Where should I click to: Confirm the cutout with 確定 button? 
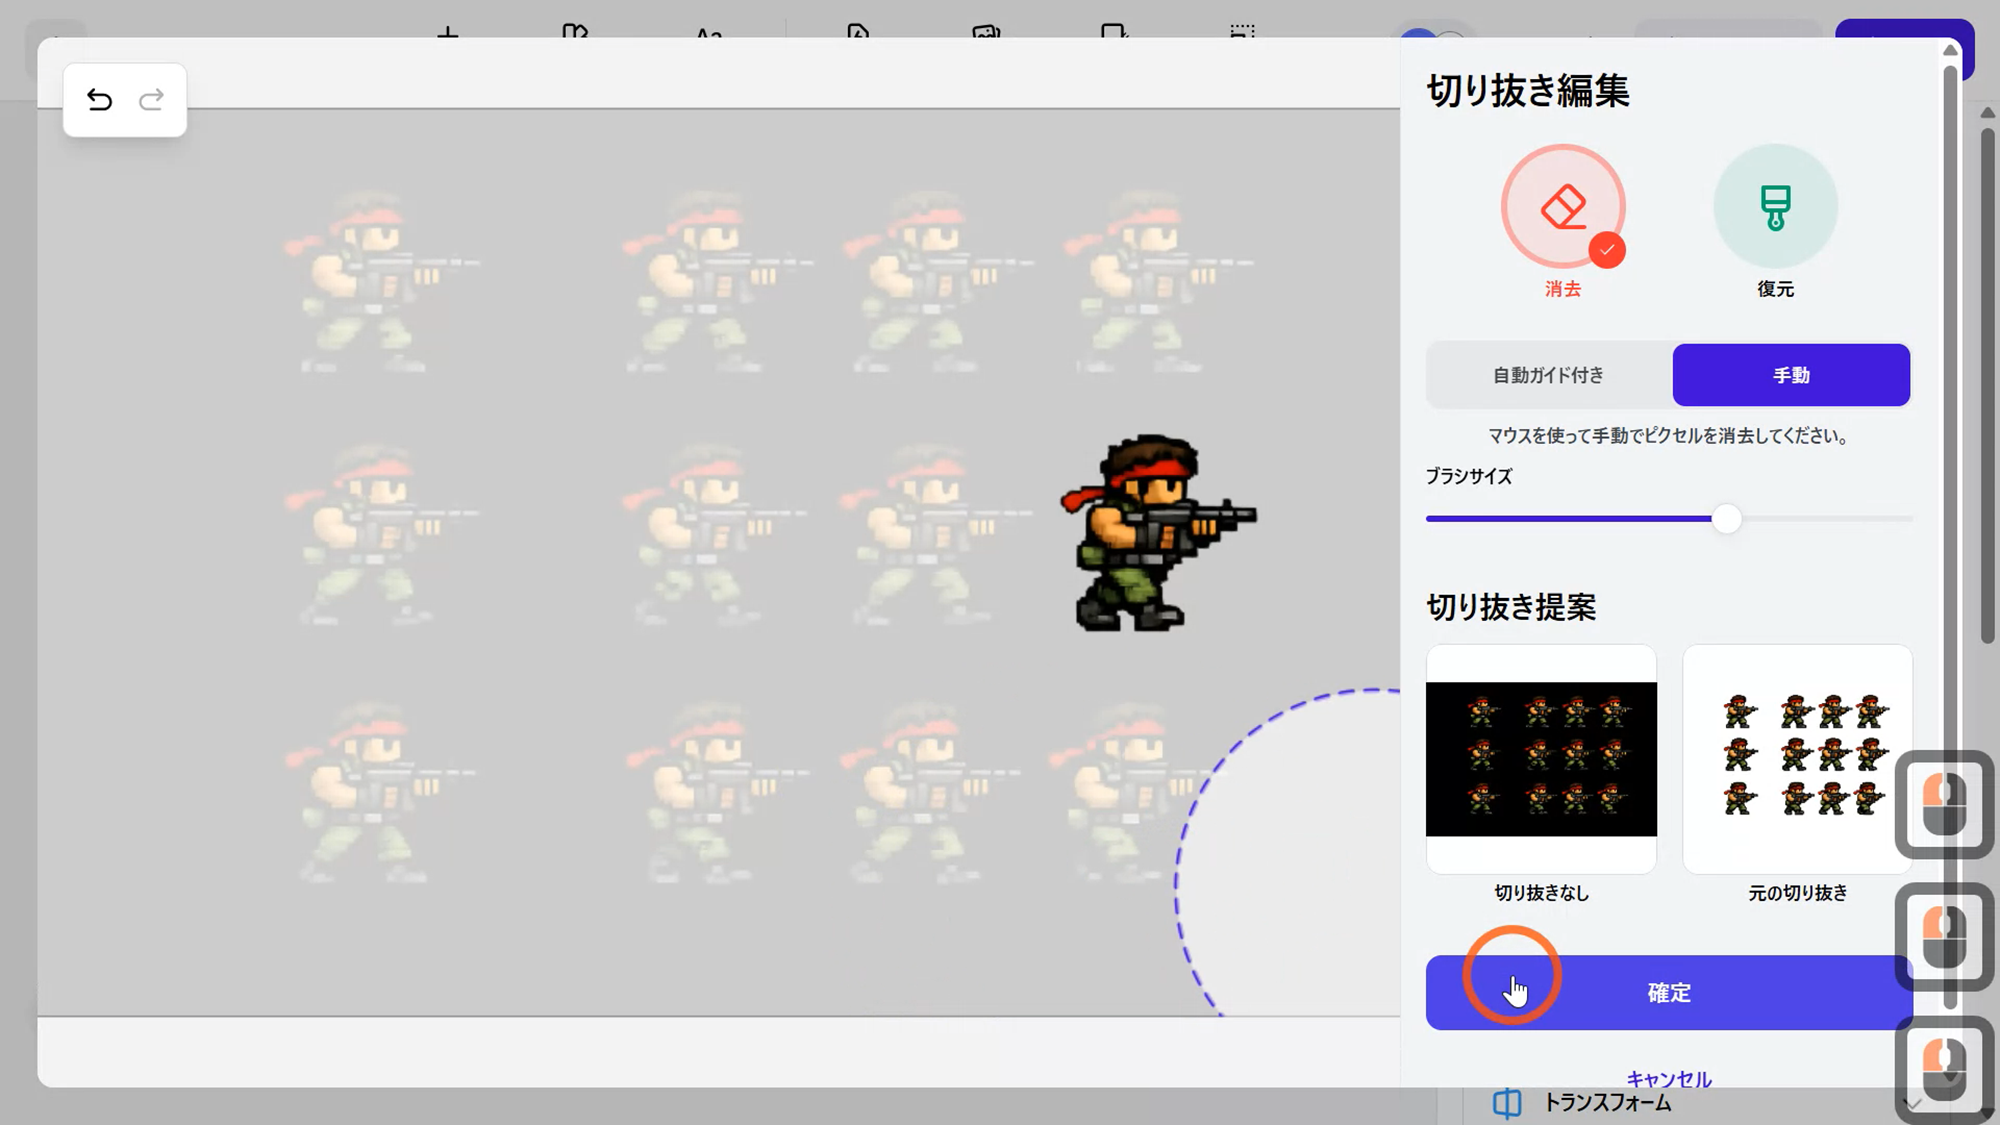[1669, 992]
